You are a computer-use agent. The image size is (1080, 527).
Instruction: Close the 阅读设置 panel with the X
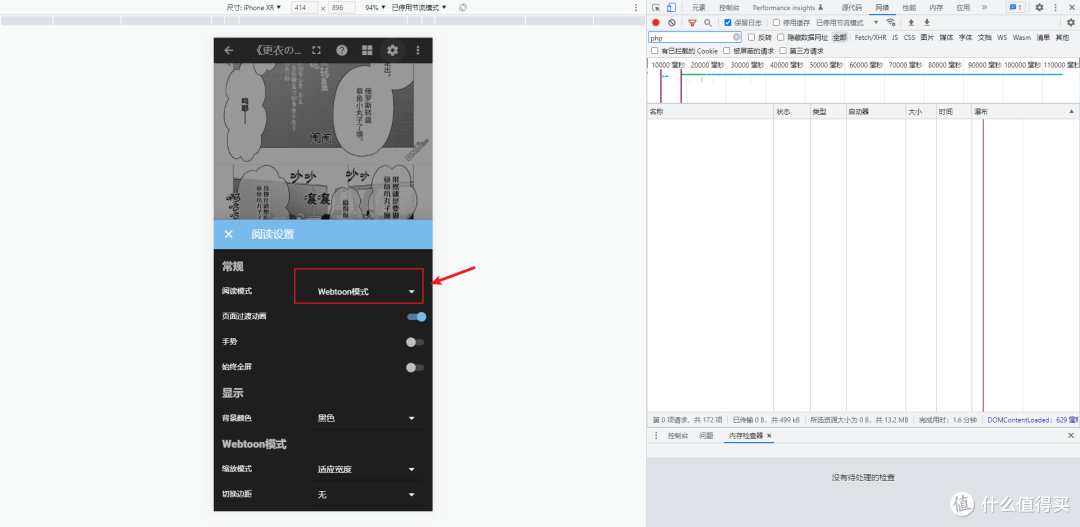[229, 234]
